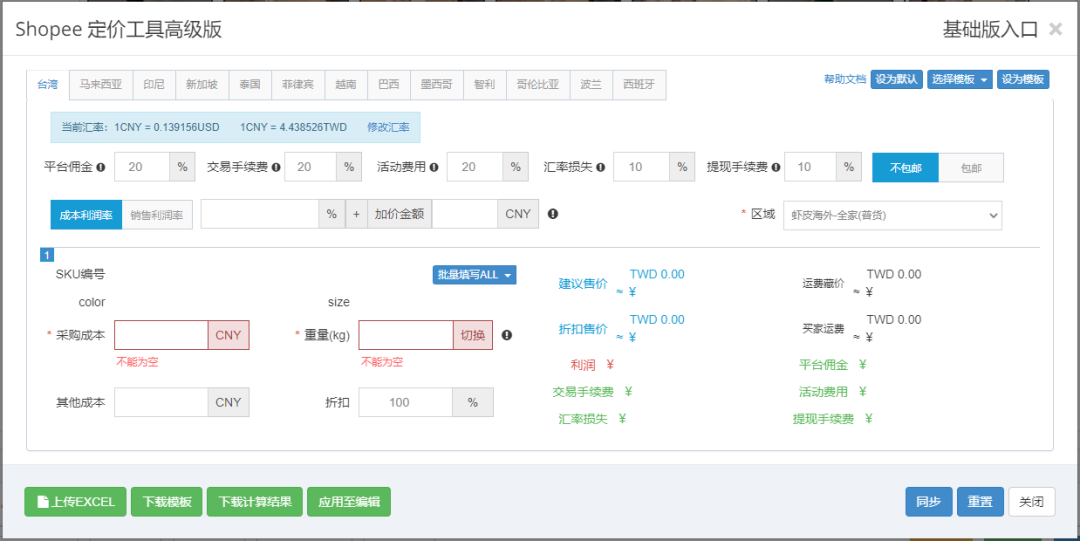Click the info icon next to 提现手续费
The image size is (1080, 541).
(x=775, y=168)
